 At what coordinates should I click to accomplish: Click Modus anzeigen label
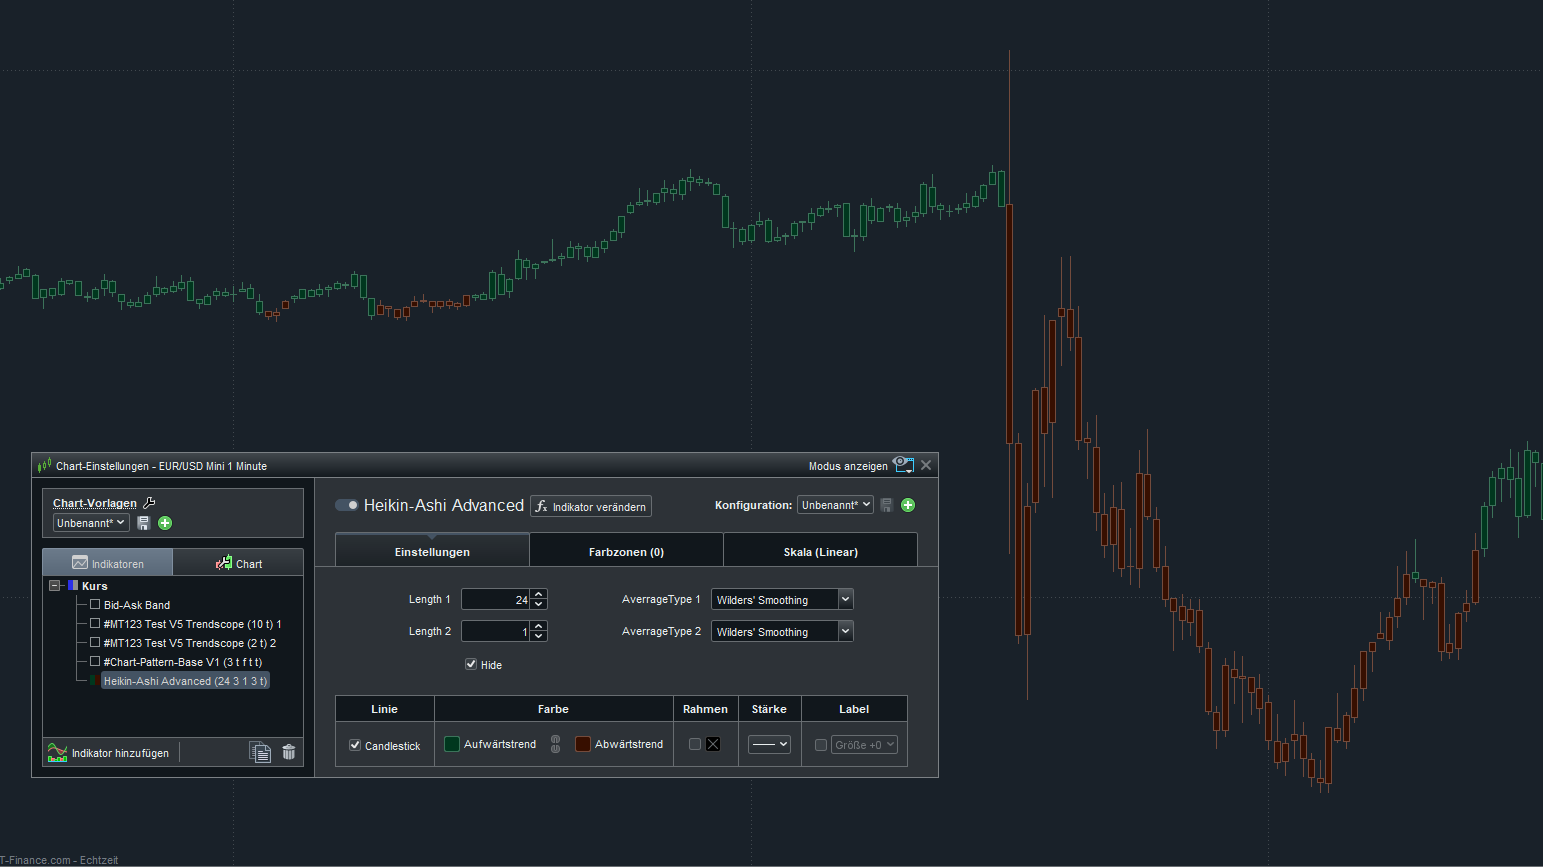click(x=848, y=466)
